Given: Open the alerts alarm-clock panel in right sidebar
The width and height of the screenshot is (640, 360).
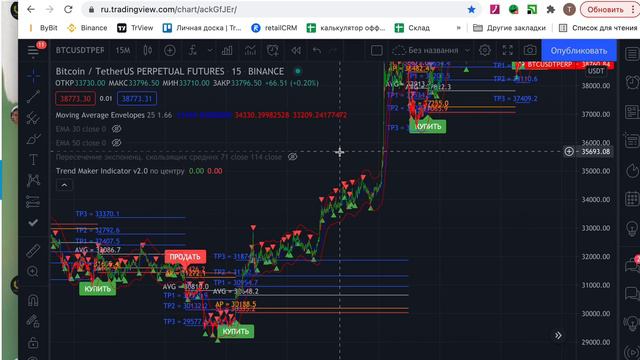Looking at the screenshot, I should (632, 82).
